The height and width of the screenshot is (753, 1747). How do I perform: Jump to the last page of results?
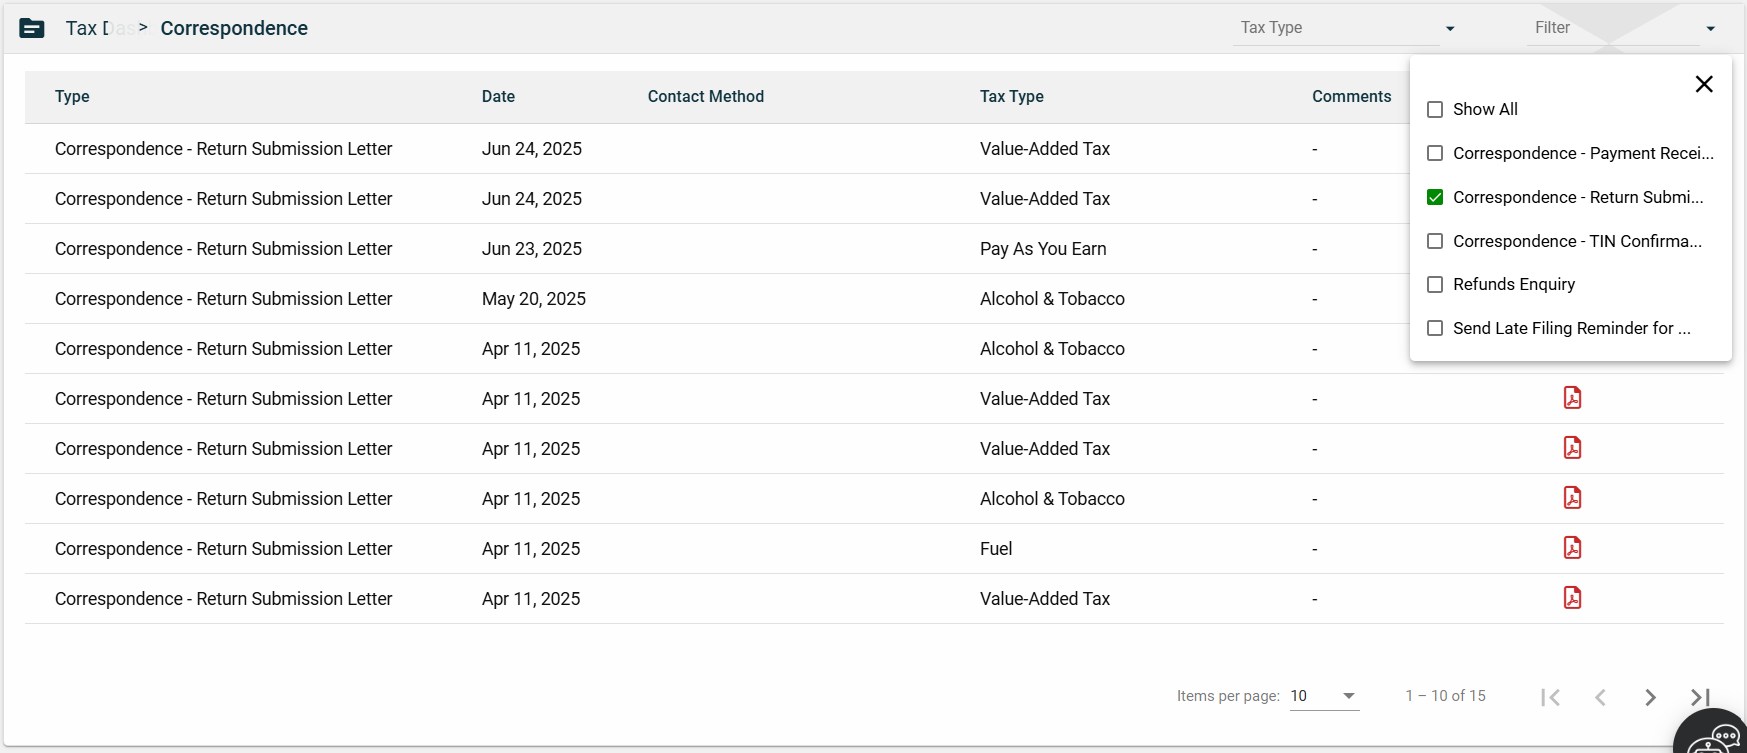(x=1700, y=697)
